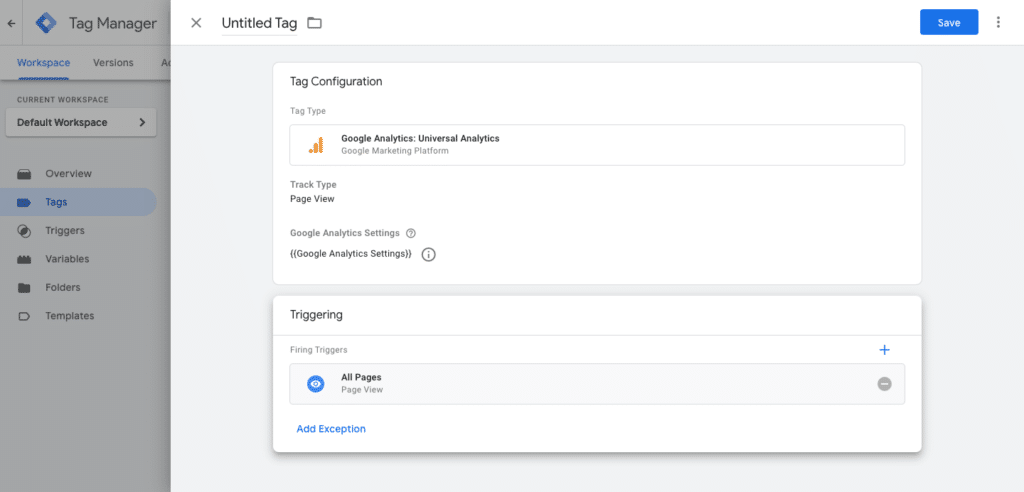Click the blue eye icon for All Pages
This screenshot has height=492, width=1024.
(x=316, y=384)
